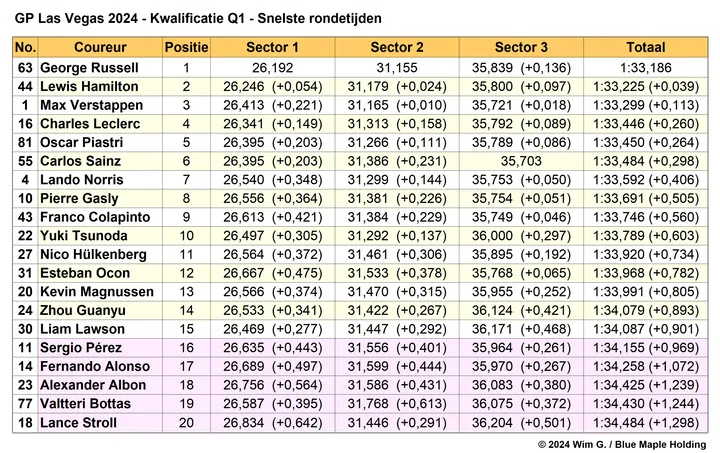Screen dimensions: 720x453
Task: Select Lewis Hamilton's total time cell
Action: click(645, 87)
